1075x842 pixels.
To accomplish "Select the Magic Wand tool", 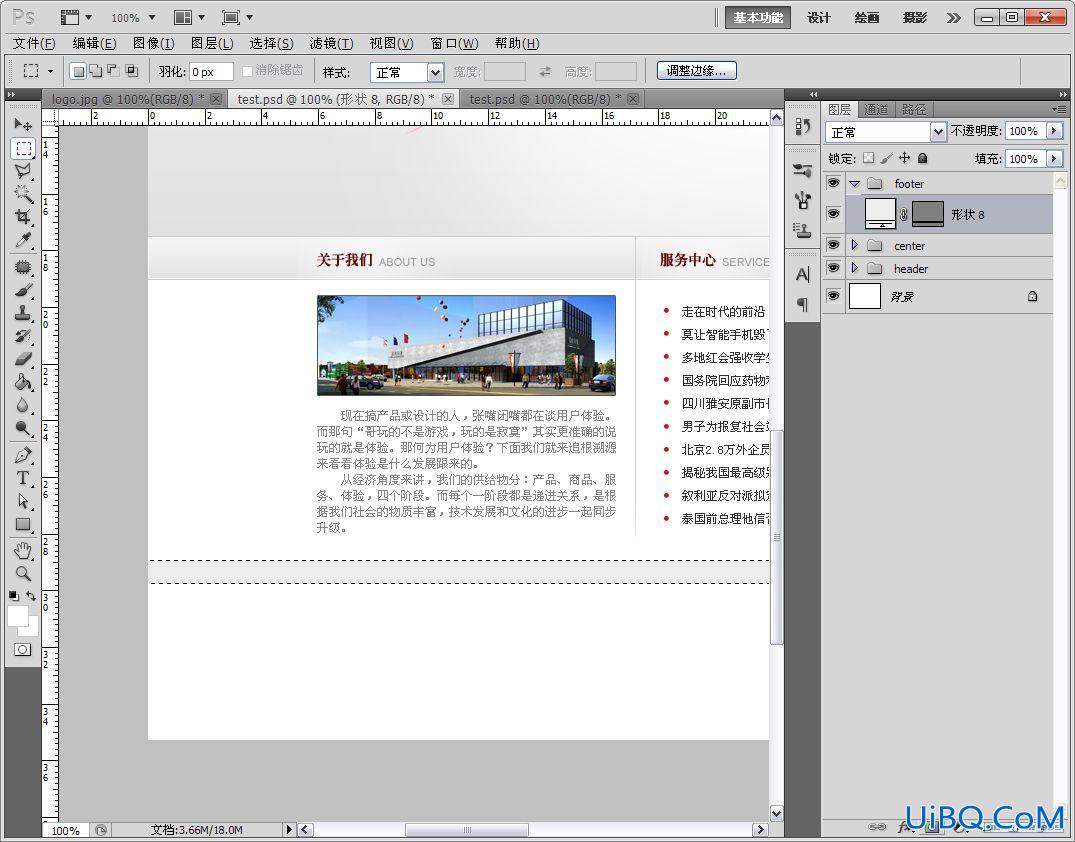I will (23, 193).
